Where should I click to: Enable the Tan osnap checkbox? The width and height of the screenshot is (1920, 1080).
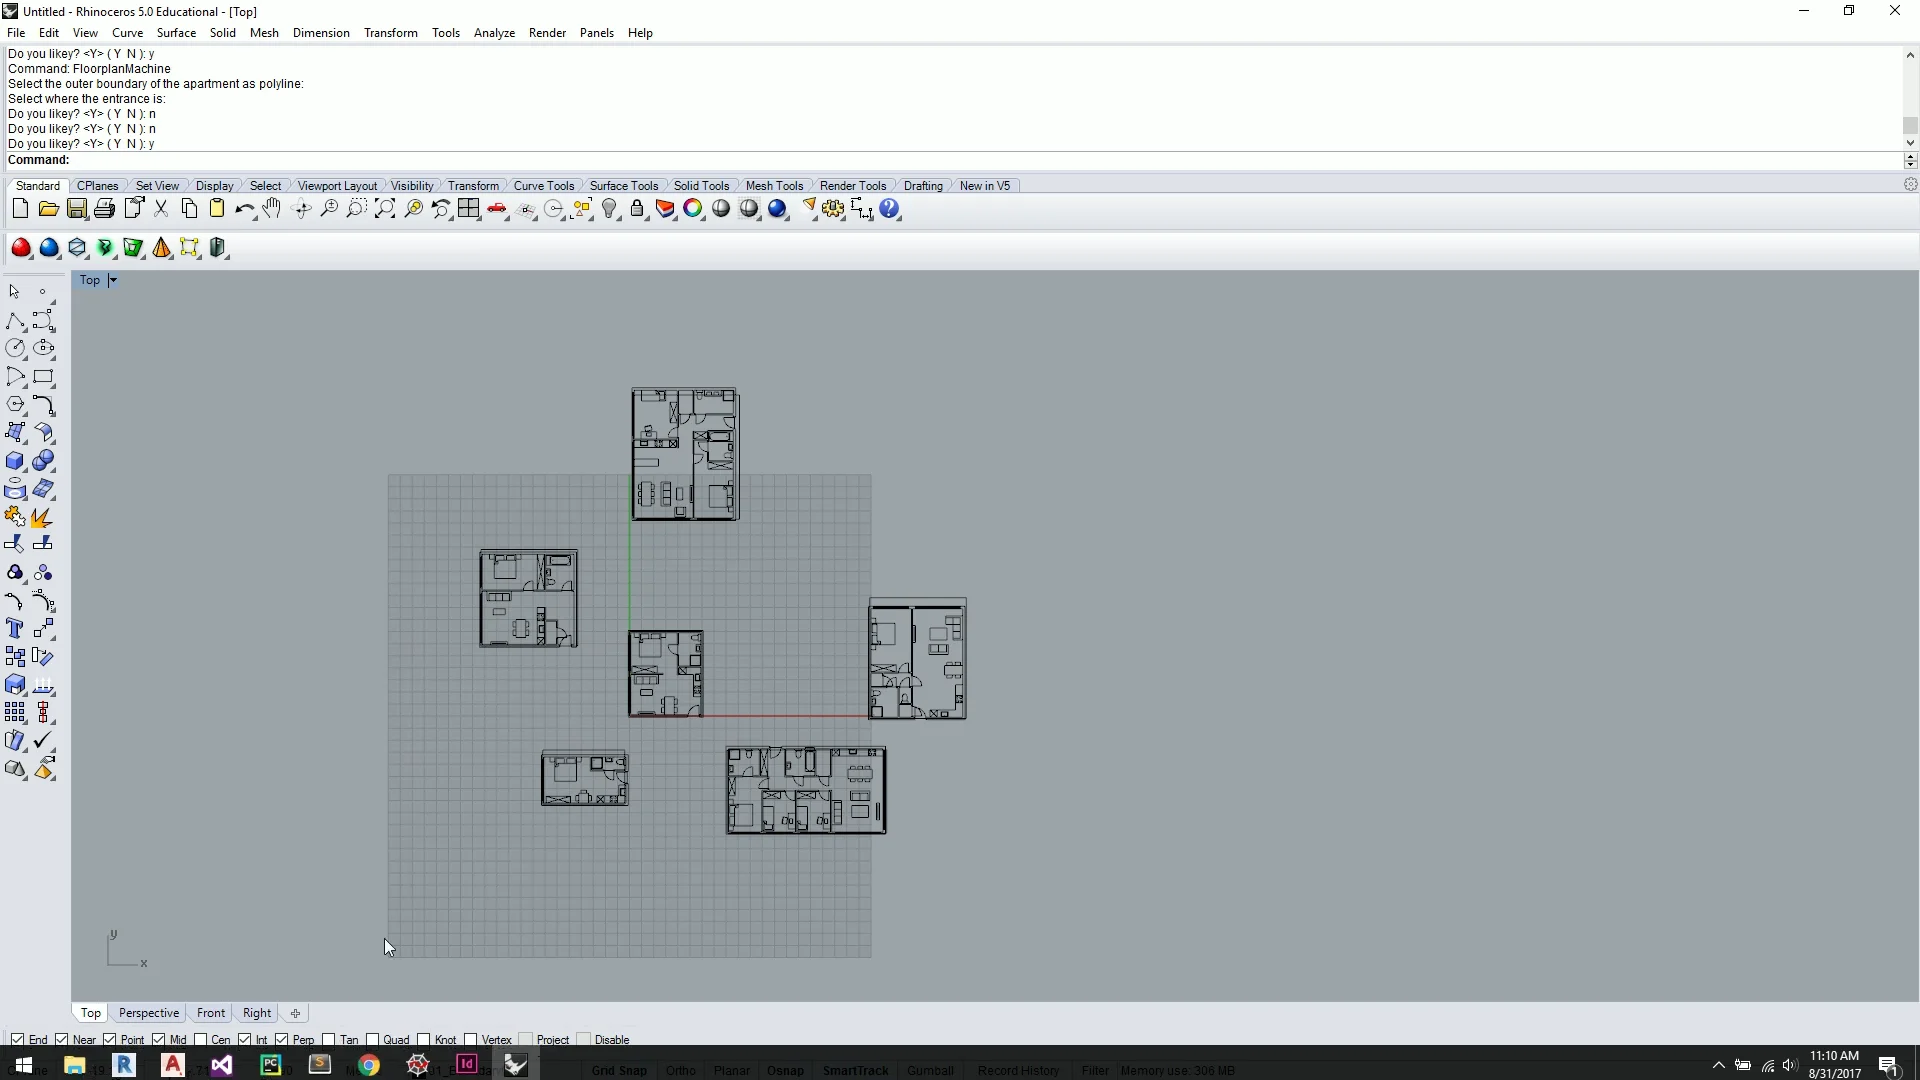[329, 1040]
